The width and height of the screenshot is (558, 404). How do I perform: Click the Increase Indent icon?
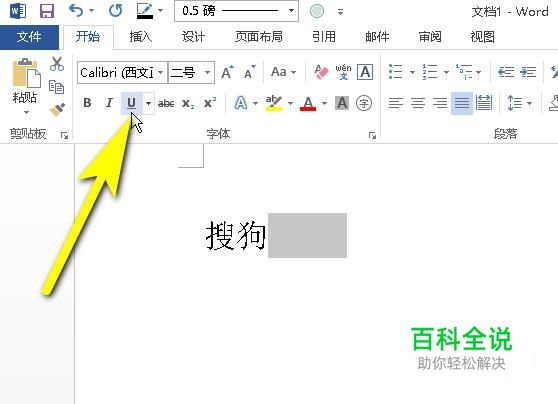tap(528, 72)
